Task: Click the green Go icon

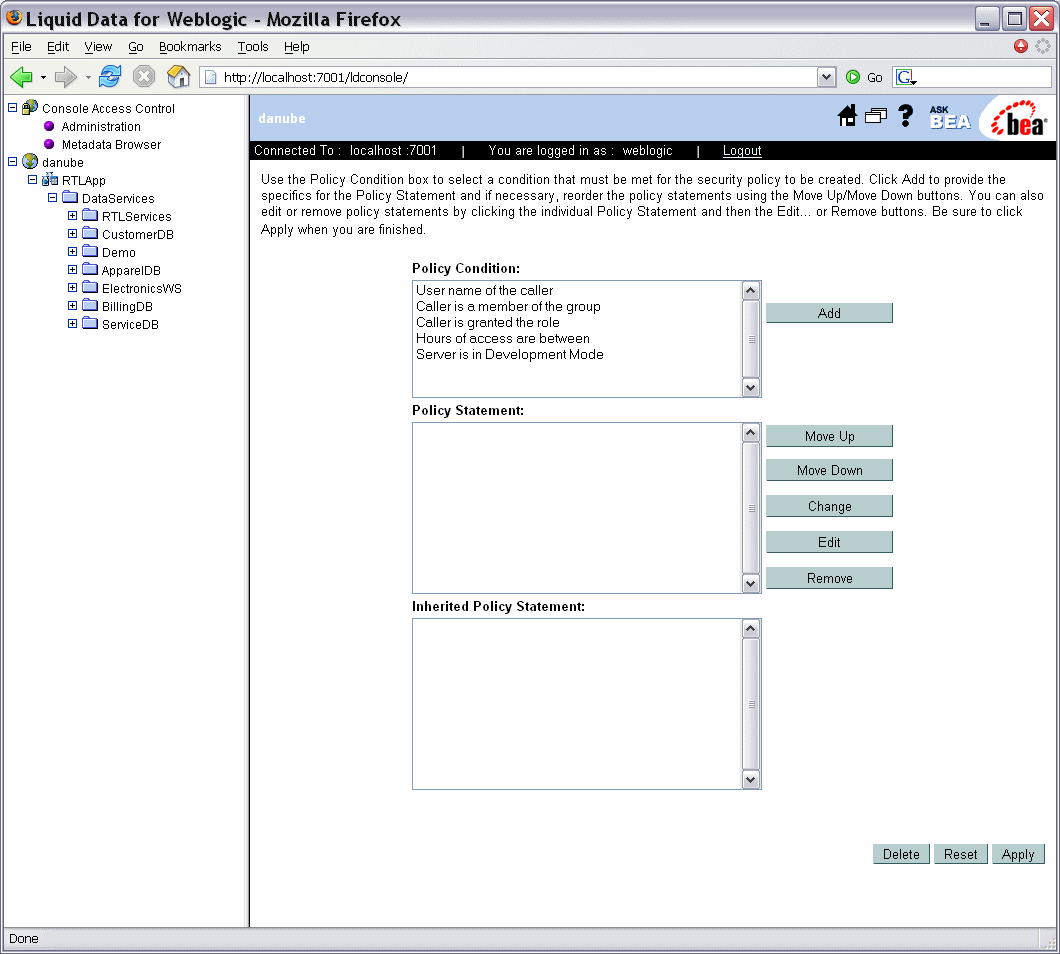Action: [853, 77]
